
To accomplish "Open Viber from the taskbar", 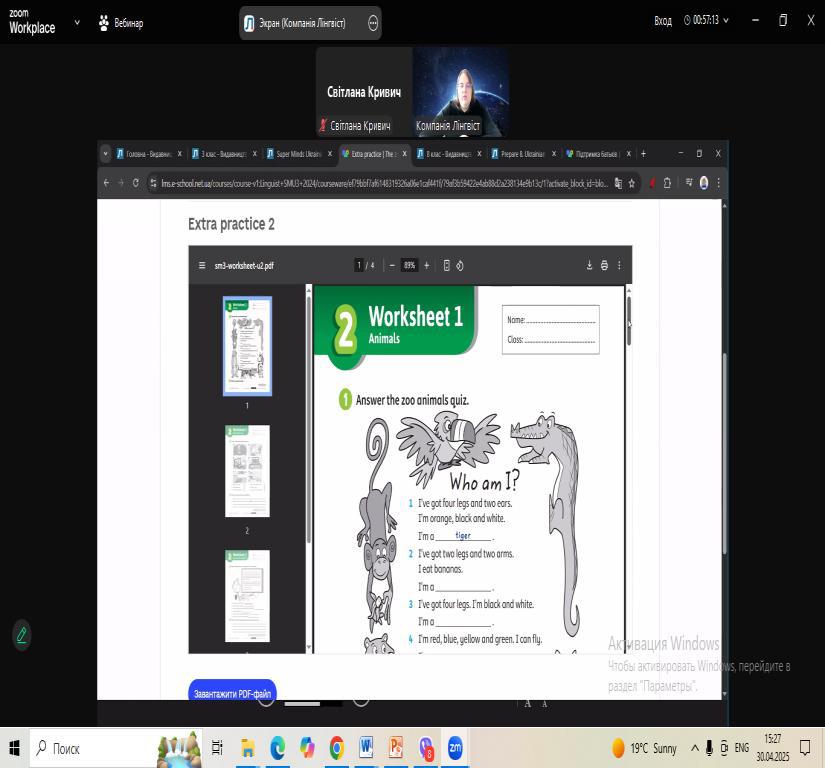I will click(426, 748).
